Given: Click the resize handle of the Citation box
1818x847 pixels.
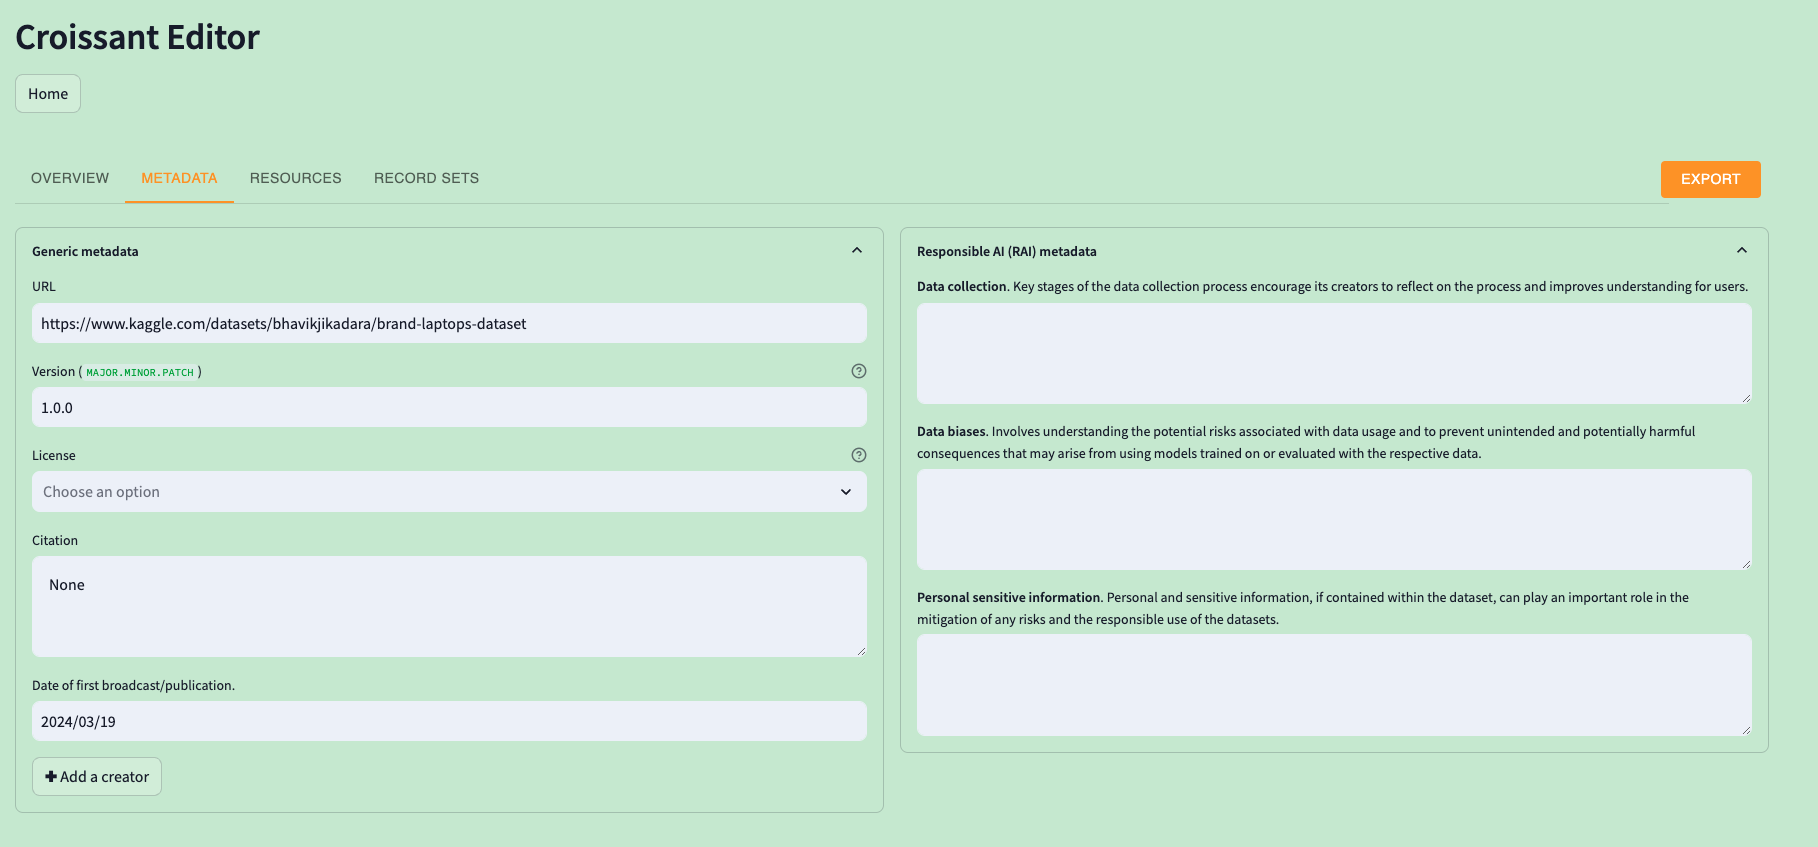Looking at the screenshot, I should pos(861,651).
